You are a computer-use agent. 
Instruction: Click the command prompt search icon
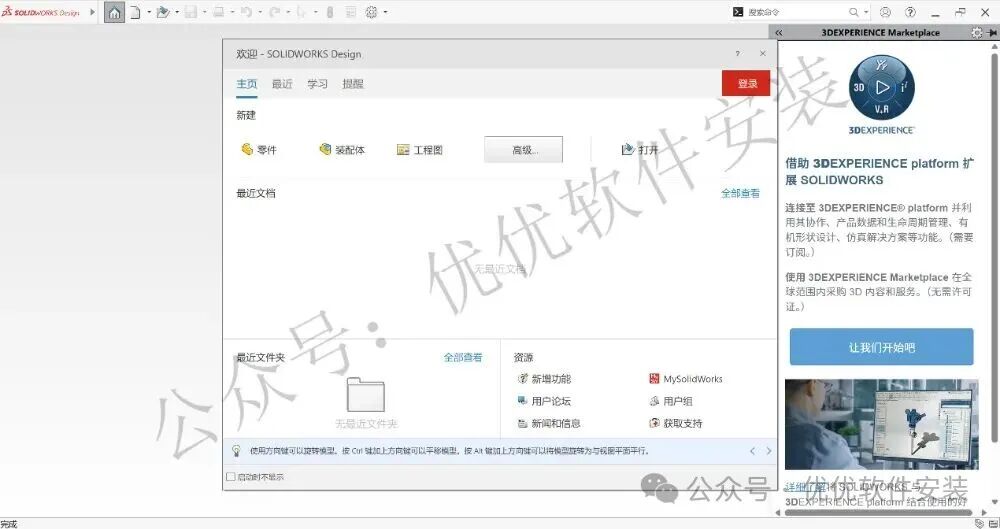pos(738,12)
